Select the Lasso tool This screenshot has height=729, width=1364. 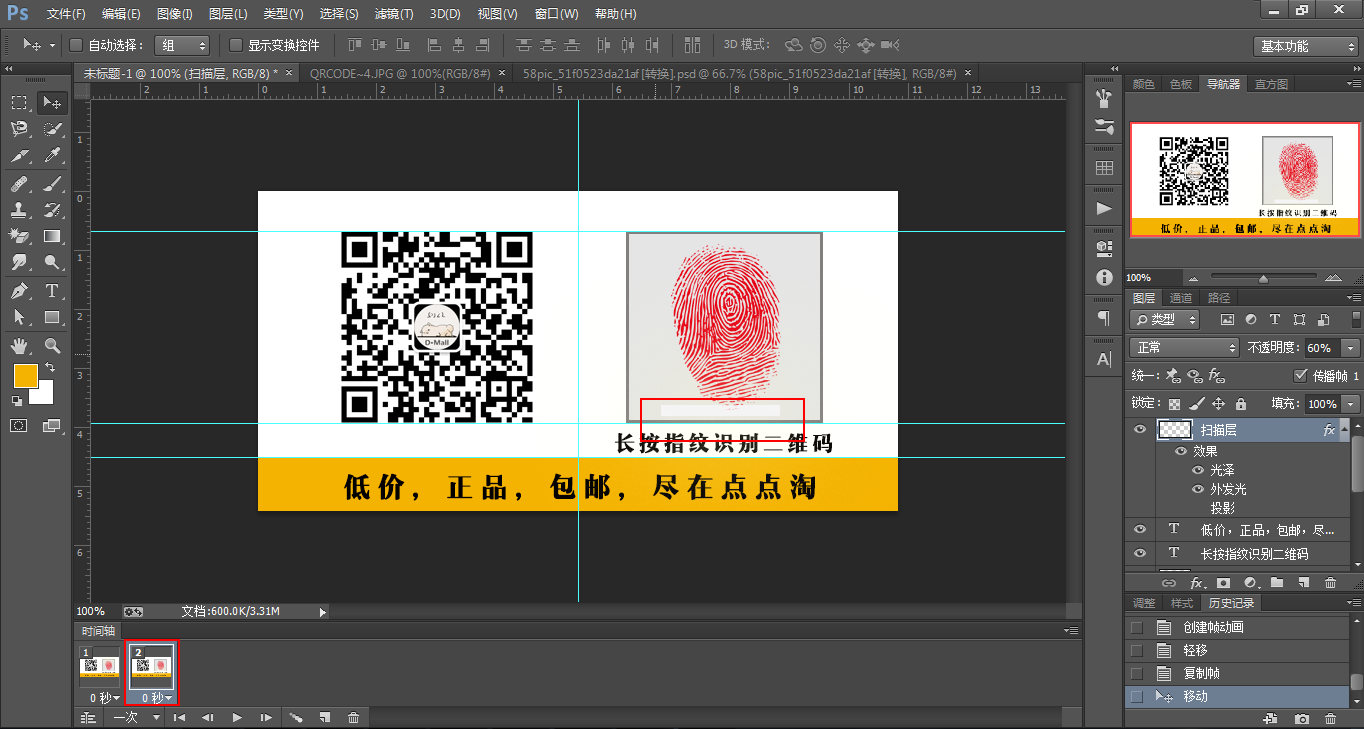(x=19, y=129)
